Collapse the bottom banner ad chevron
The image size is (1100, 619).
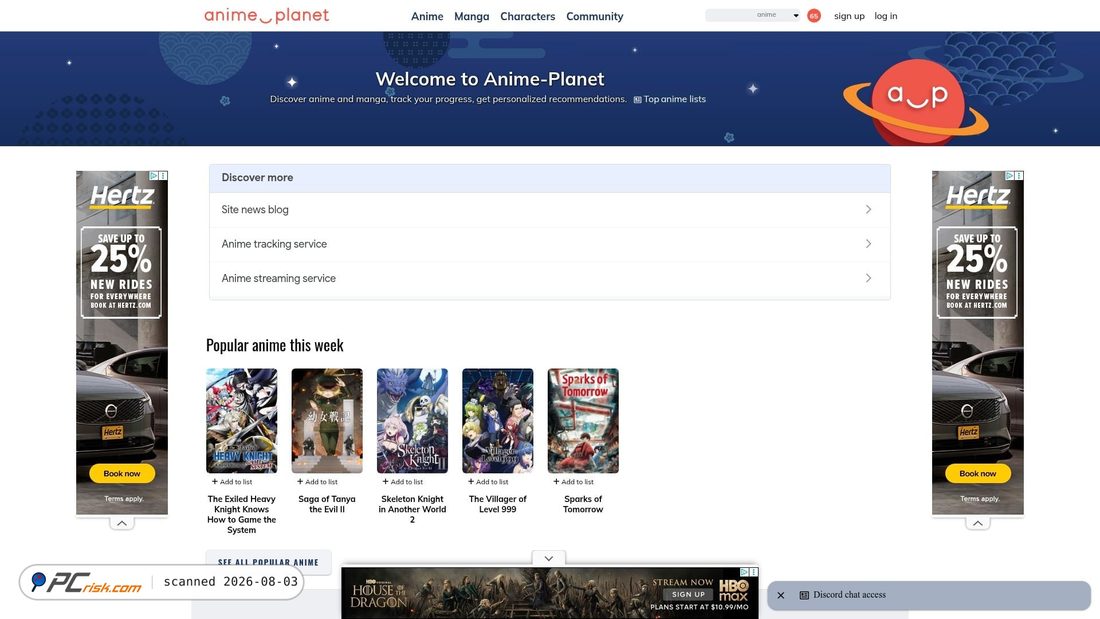coord(549,559)
